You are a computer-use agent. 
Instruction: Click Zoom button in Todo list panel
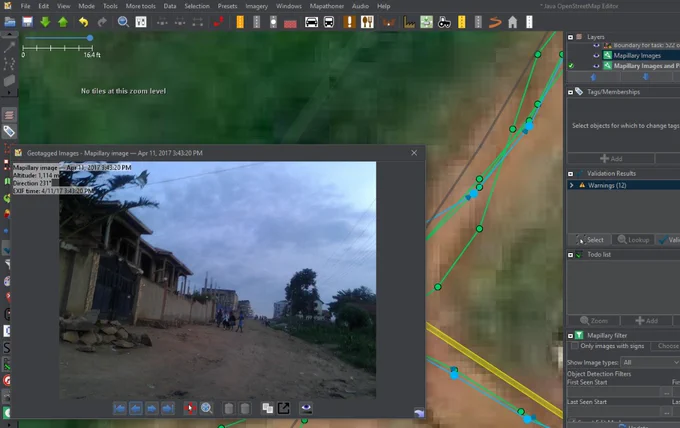point(594,321)
